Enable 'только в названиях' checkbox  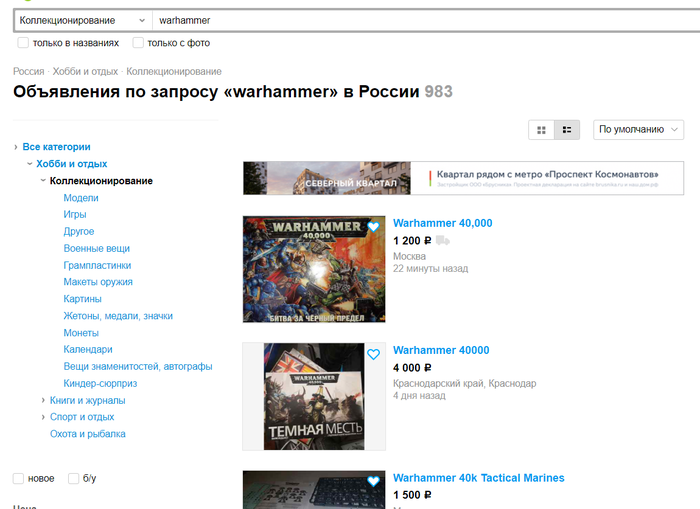pos(23,43)
